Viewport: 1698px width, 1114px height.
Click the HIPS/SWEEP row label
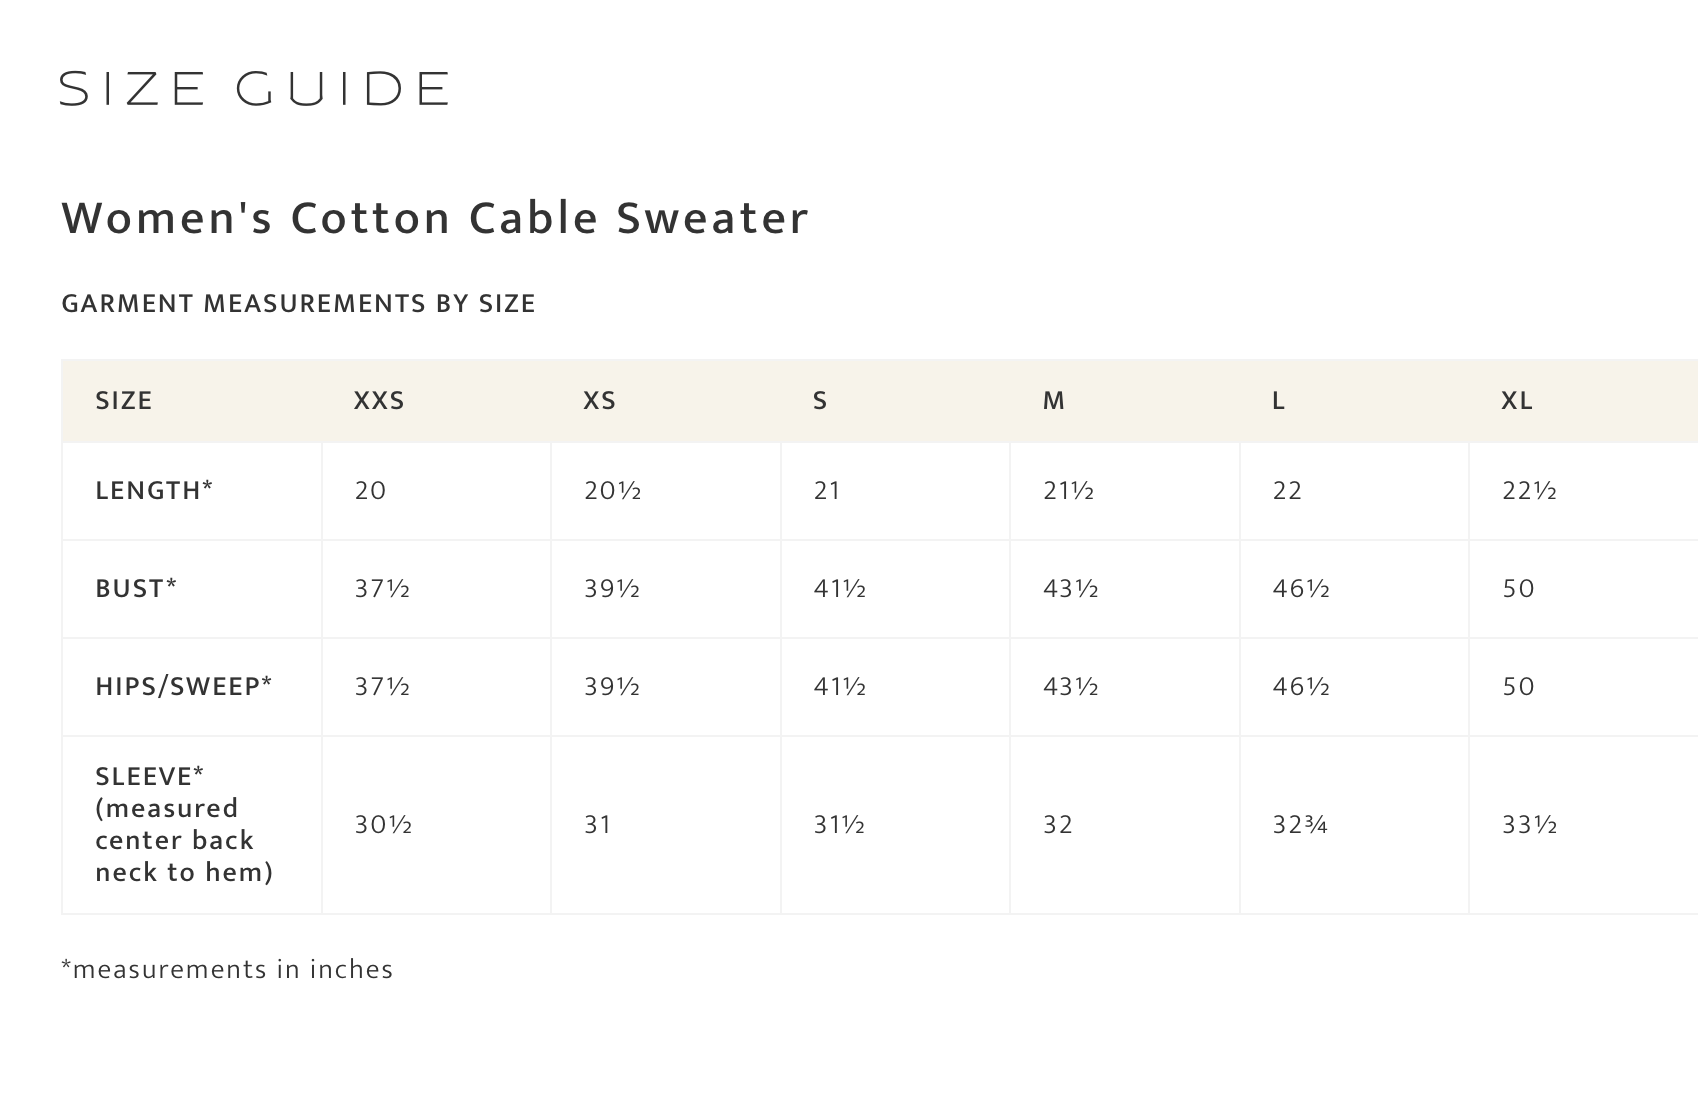(183, 686)
